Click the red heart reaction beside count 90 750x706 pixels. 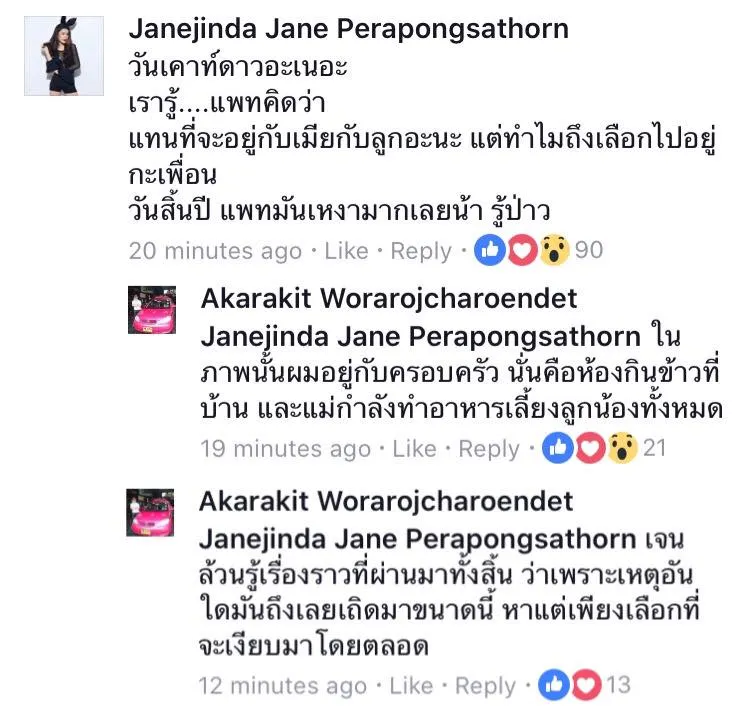click(522, 250)
